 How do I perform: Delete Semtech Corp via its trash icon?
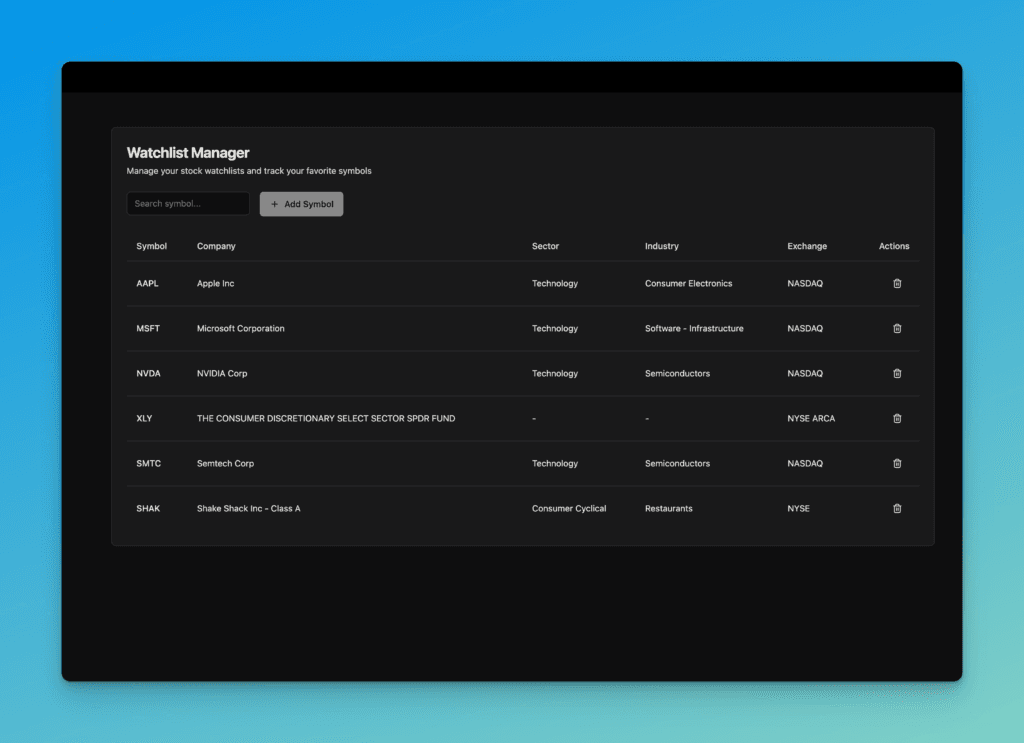(x=897, y=463)
